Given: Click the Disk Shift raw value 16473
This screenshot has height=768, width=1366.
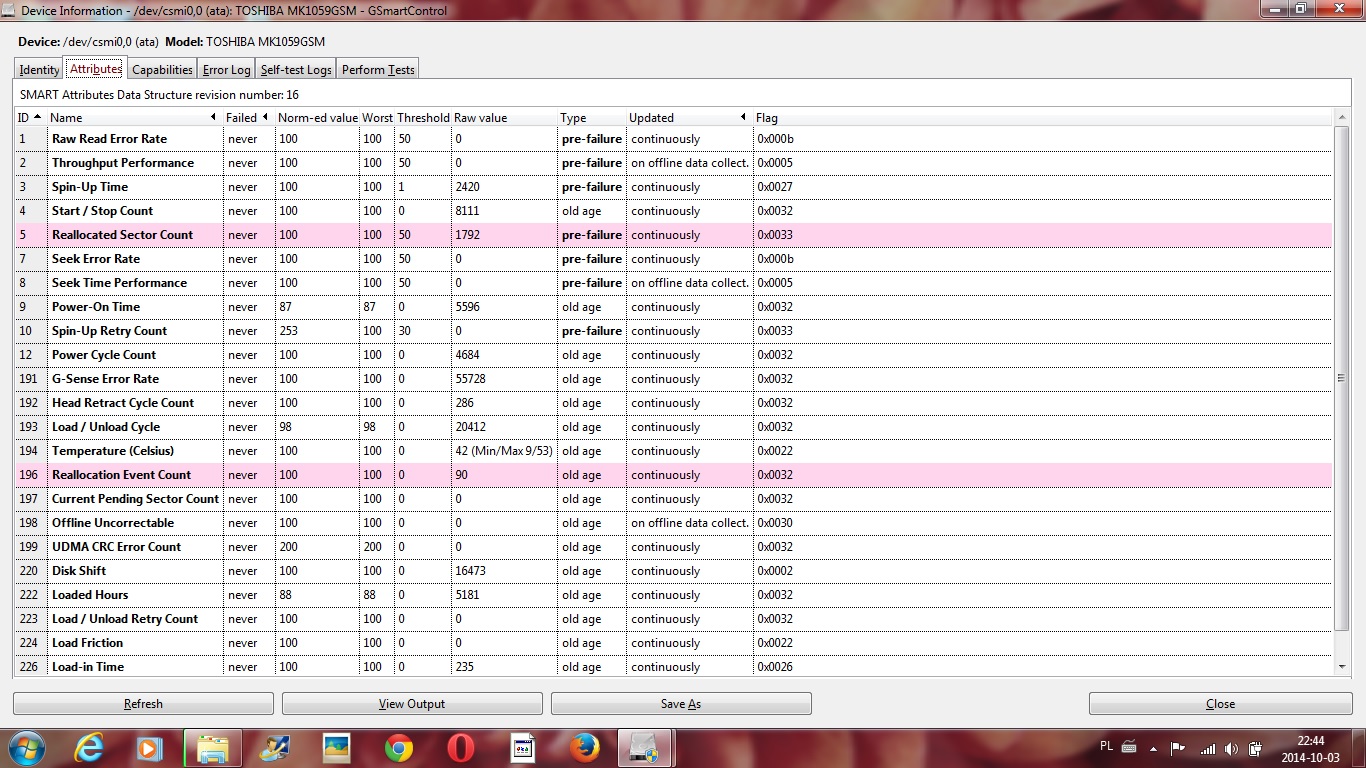Looking at the screenshot, I should tap(470, 571).
